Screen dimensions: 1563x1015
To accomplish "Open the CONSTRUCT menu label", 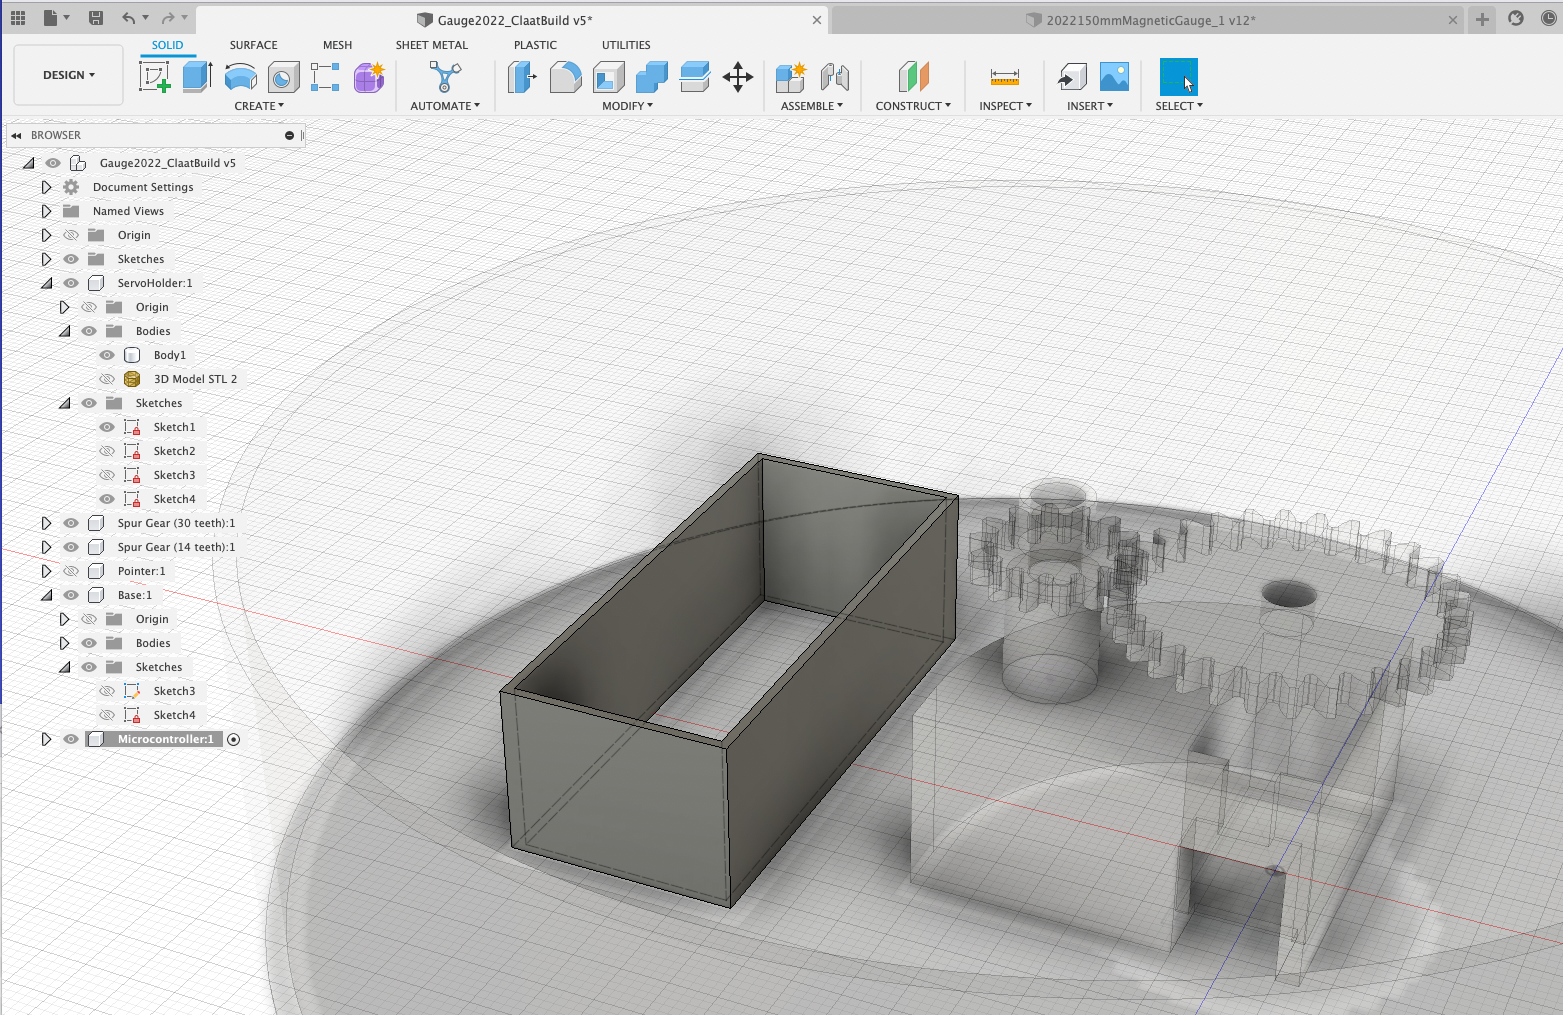I will coord(913,106).
